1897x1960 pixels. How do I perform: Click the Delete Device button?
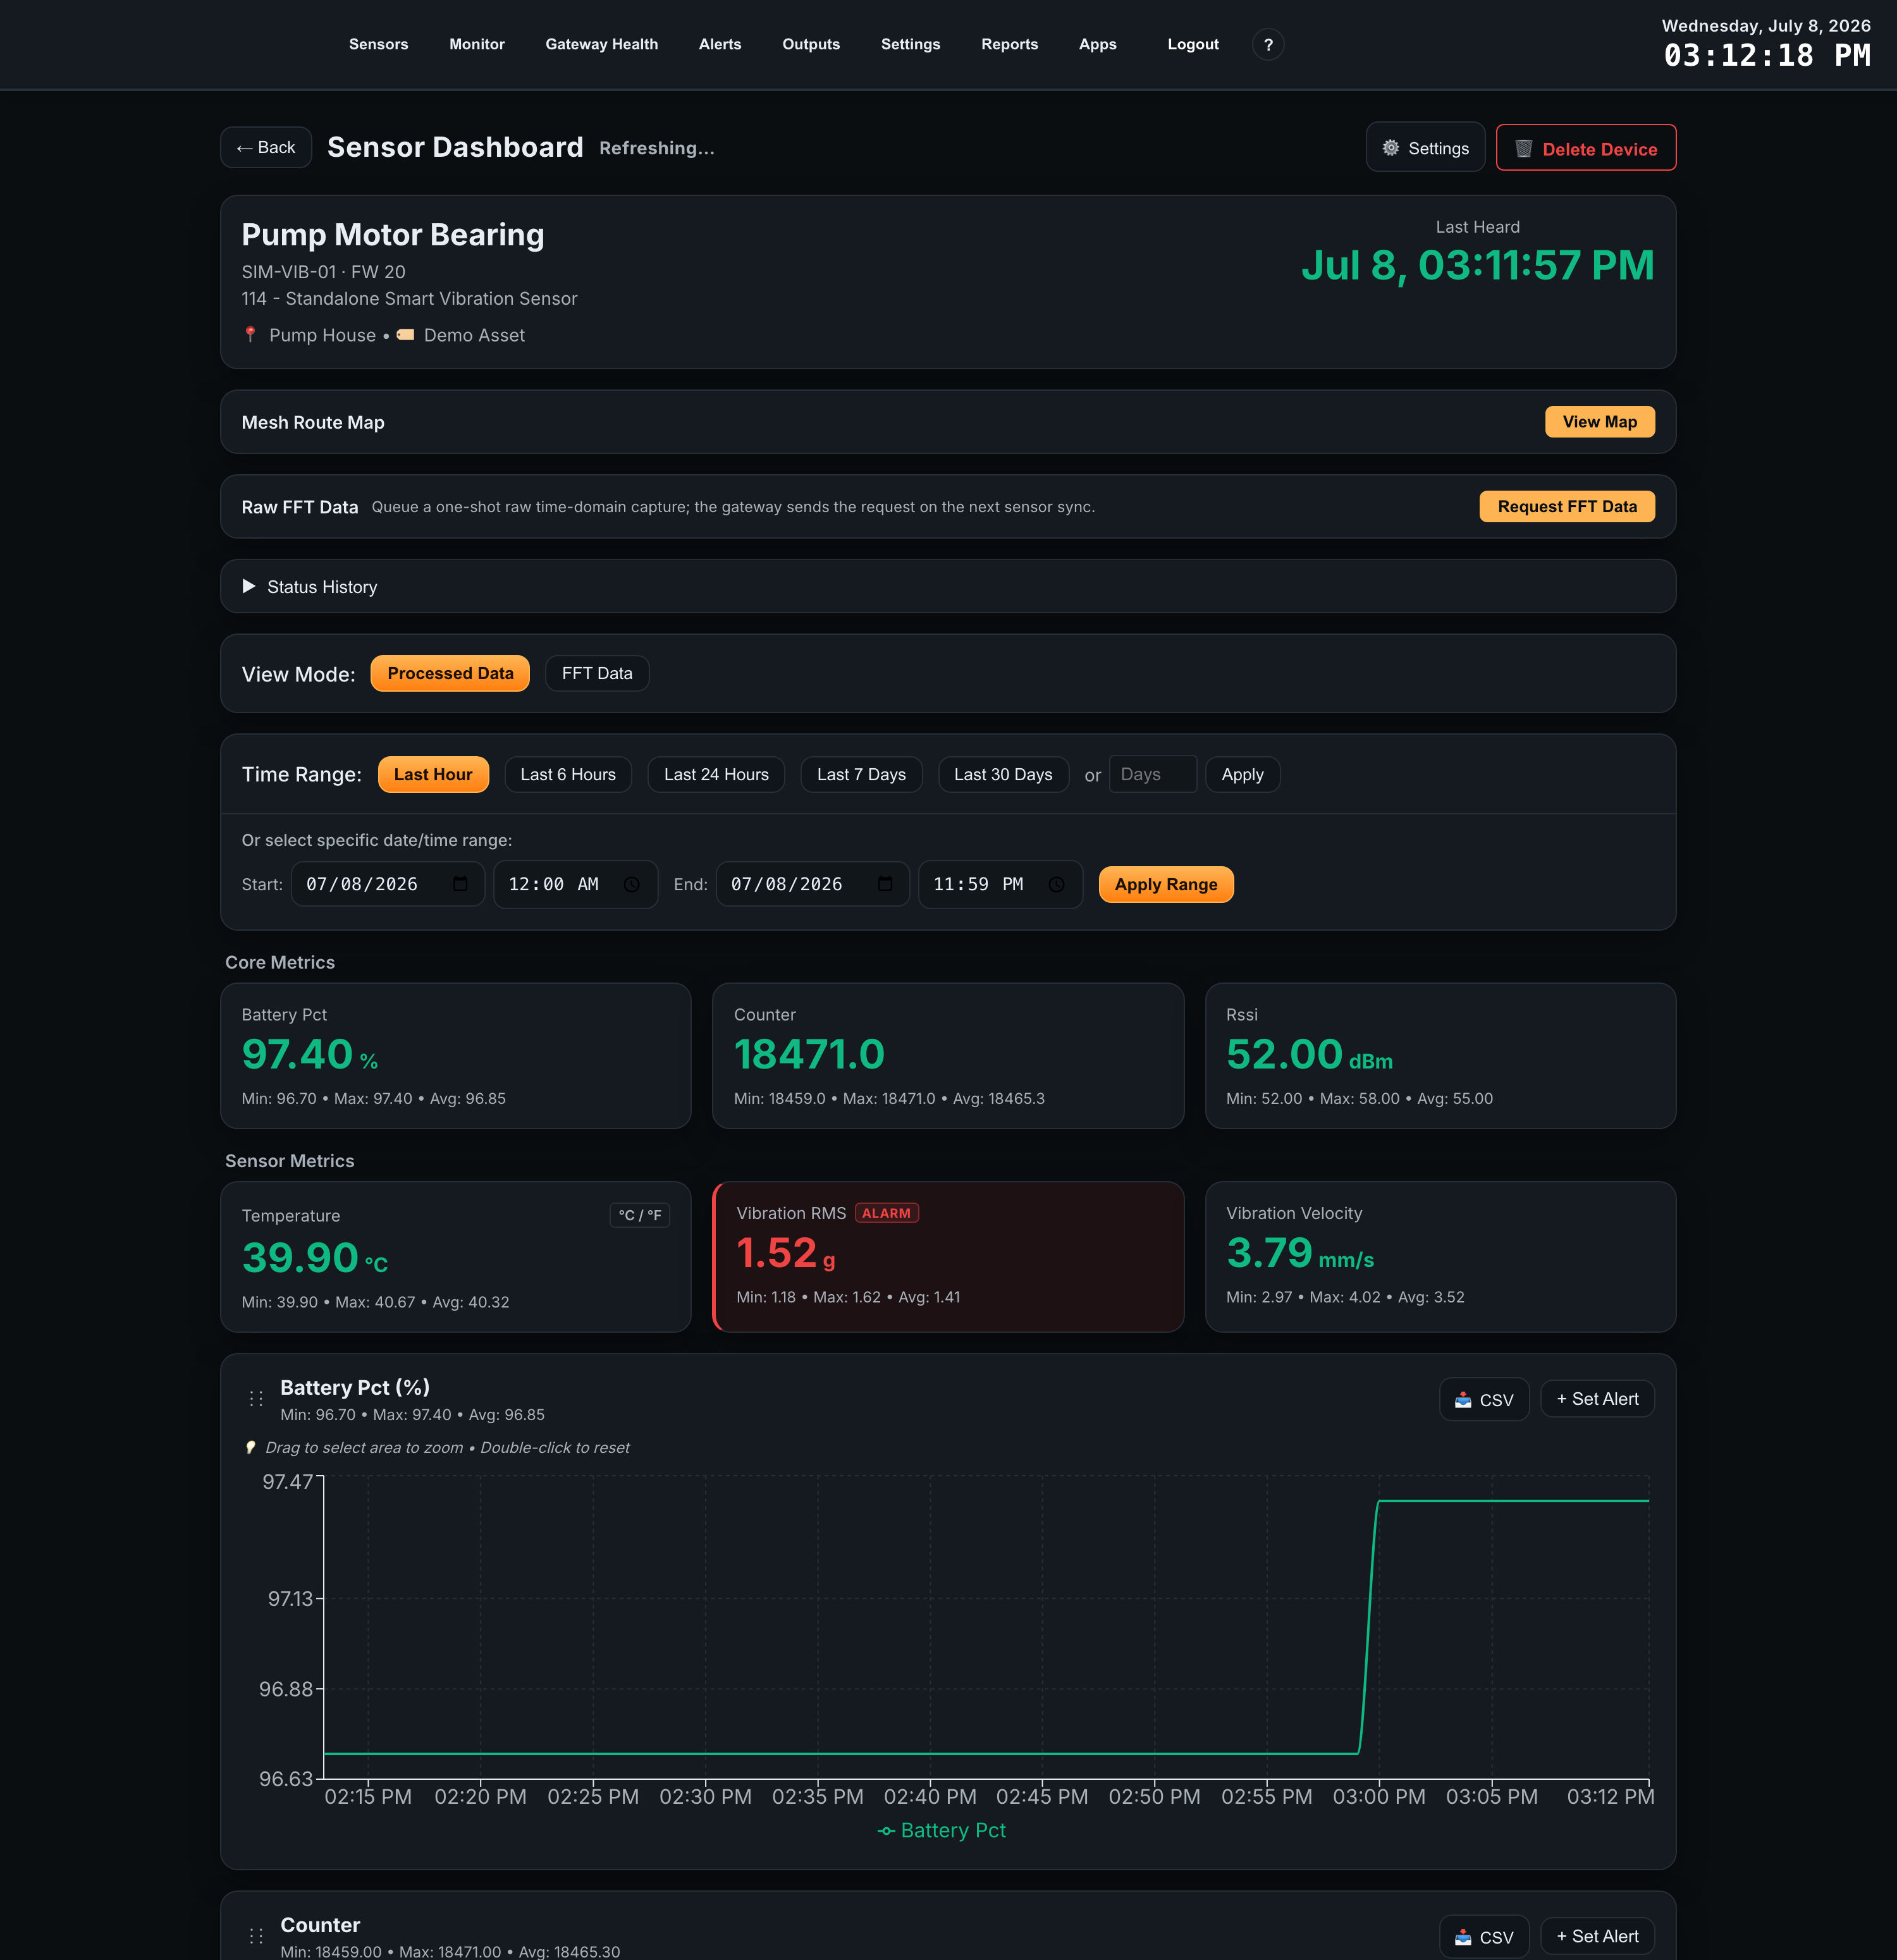(1586, 148)
